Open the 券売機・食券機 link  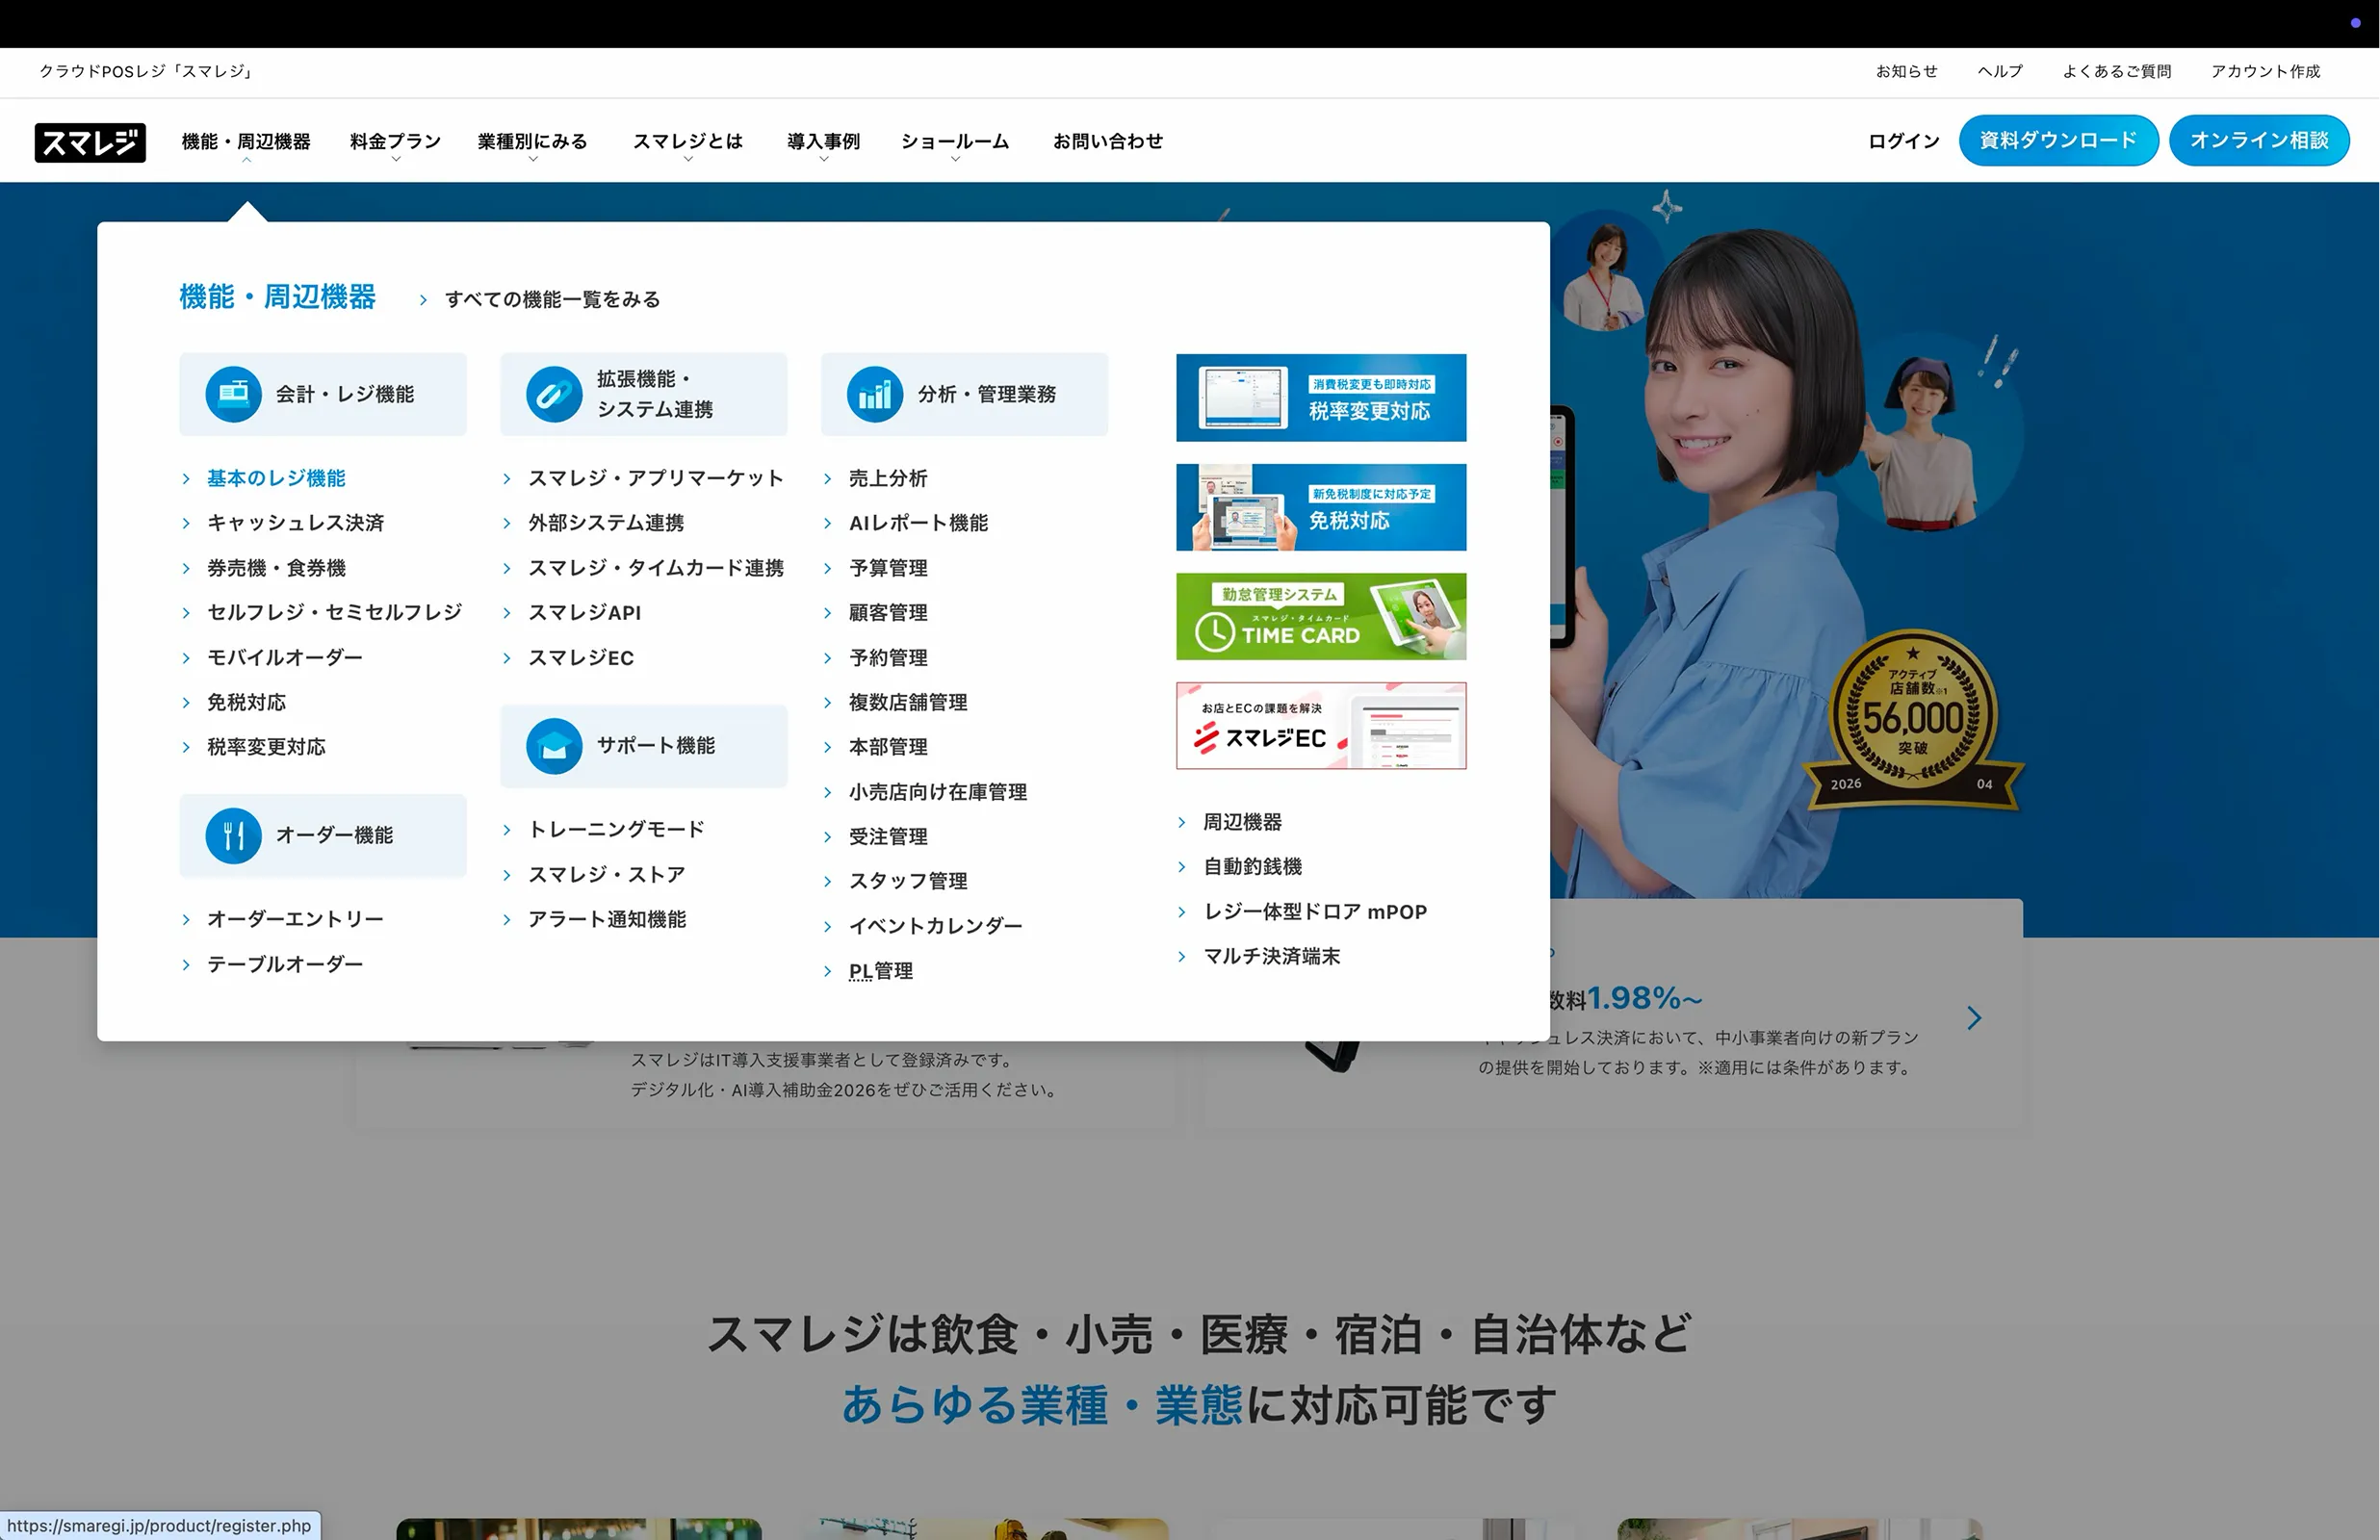(276, 568)
